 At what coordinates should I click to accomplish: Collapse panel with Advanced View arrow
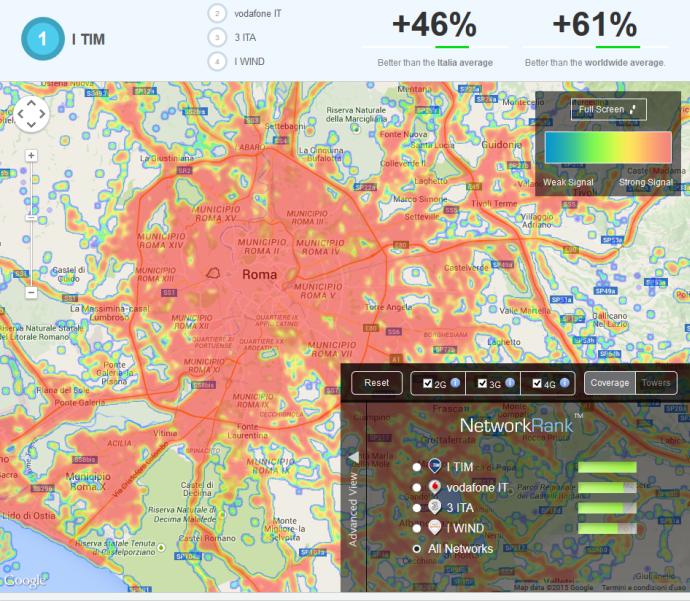(353, 458)
